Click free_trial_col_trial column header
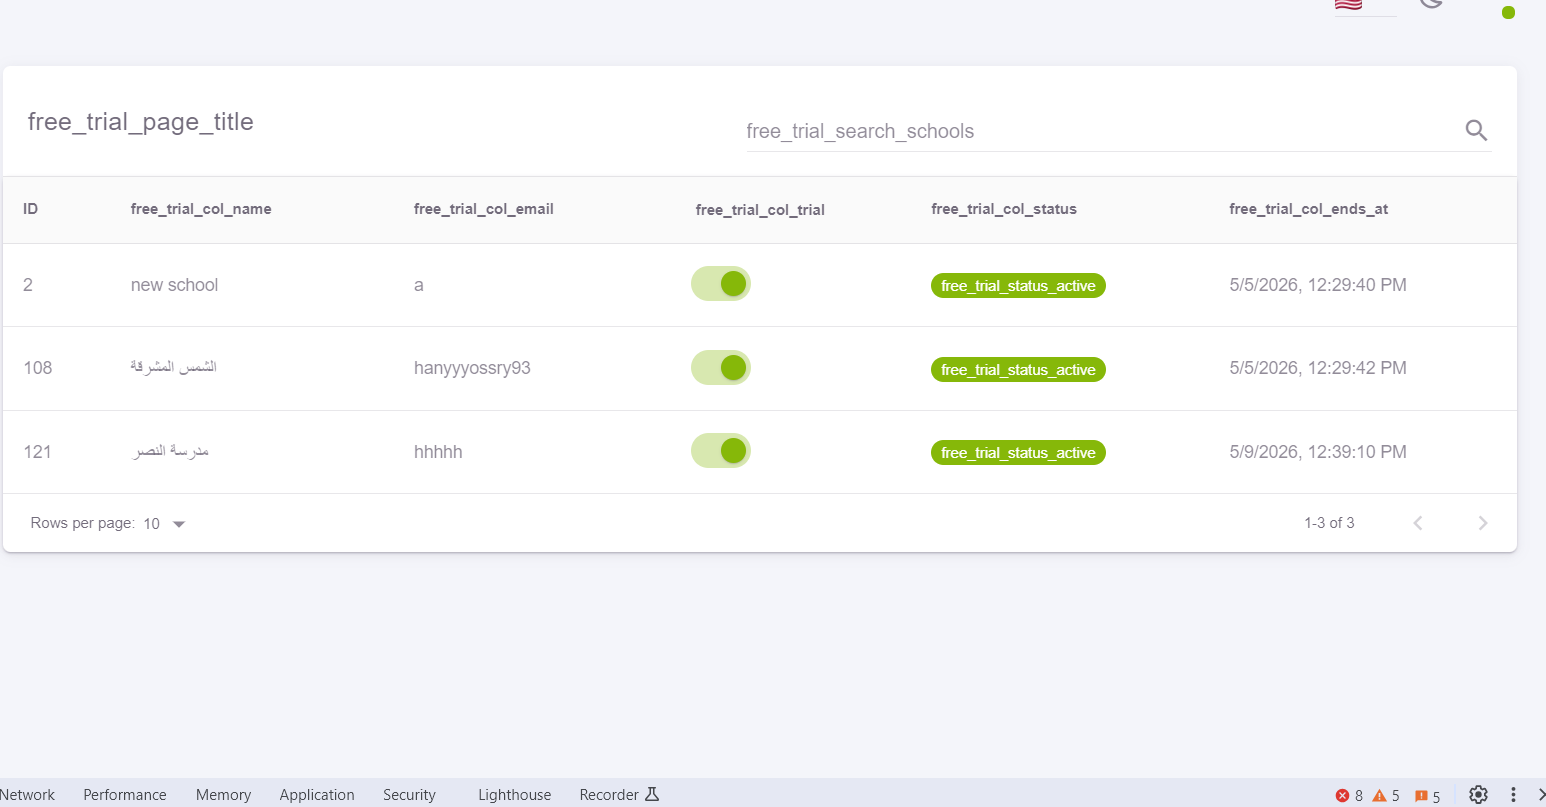The width and height of the screenshot is (1546, 807). click(x=760, y=210)
